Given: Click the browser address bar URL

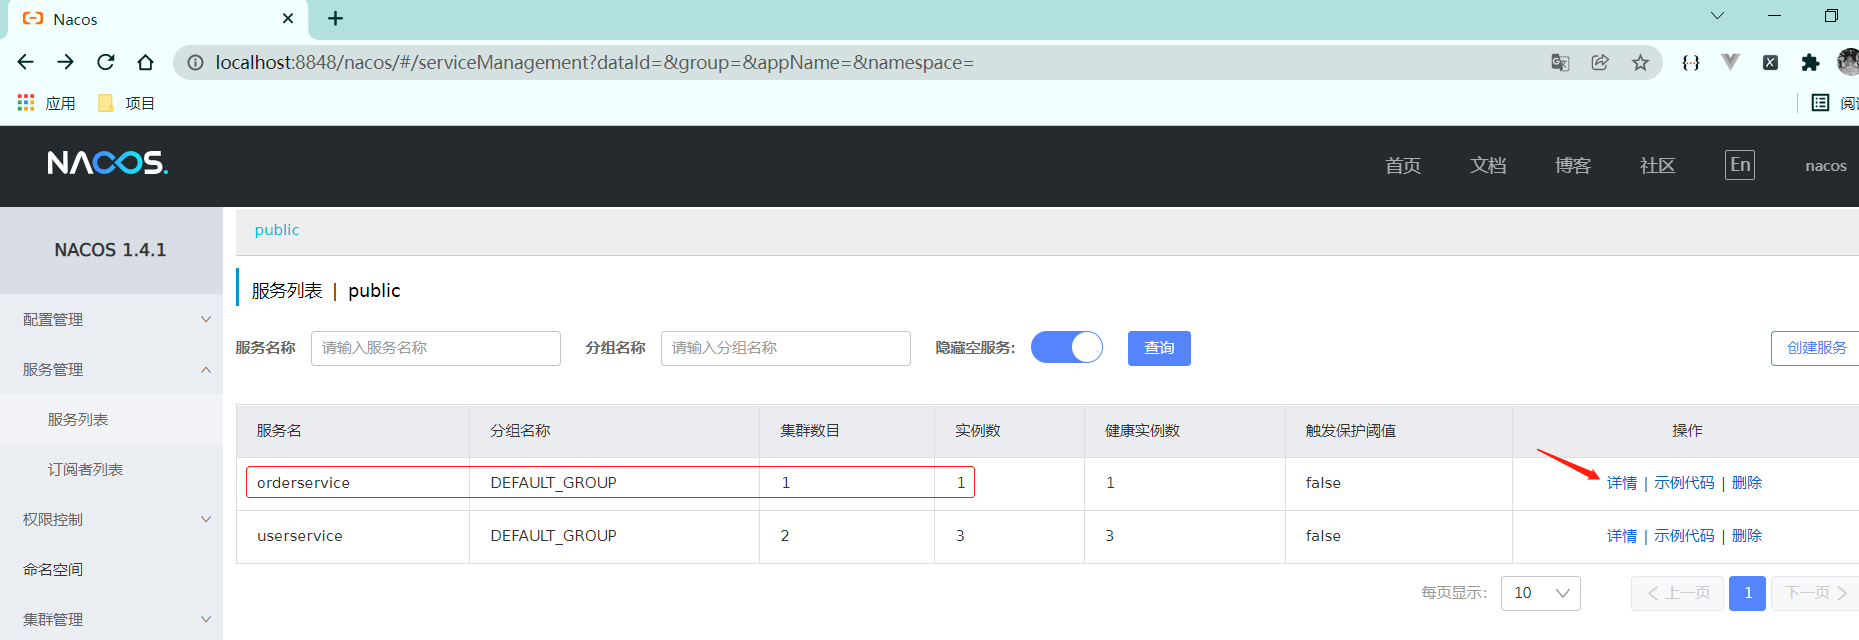Looking at the screenshot, I should (x=595, y=62).
